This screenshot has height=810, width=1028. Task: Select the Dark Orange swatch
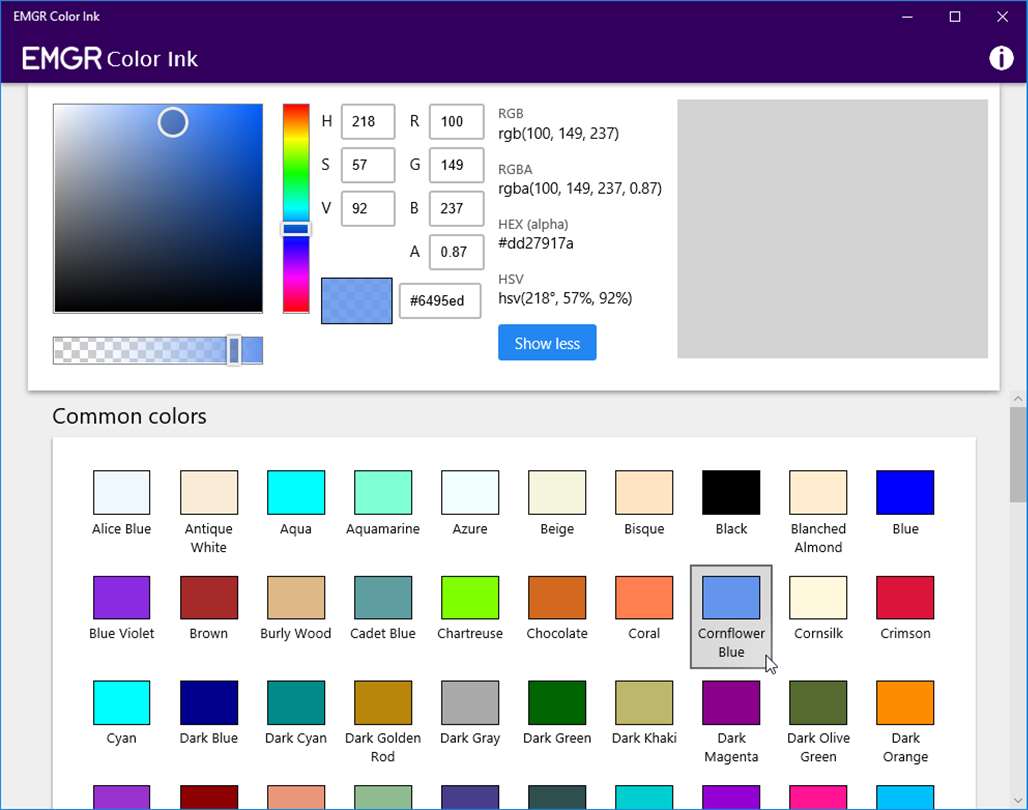[x=905, y=702]
